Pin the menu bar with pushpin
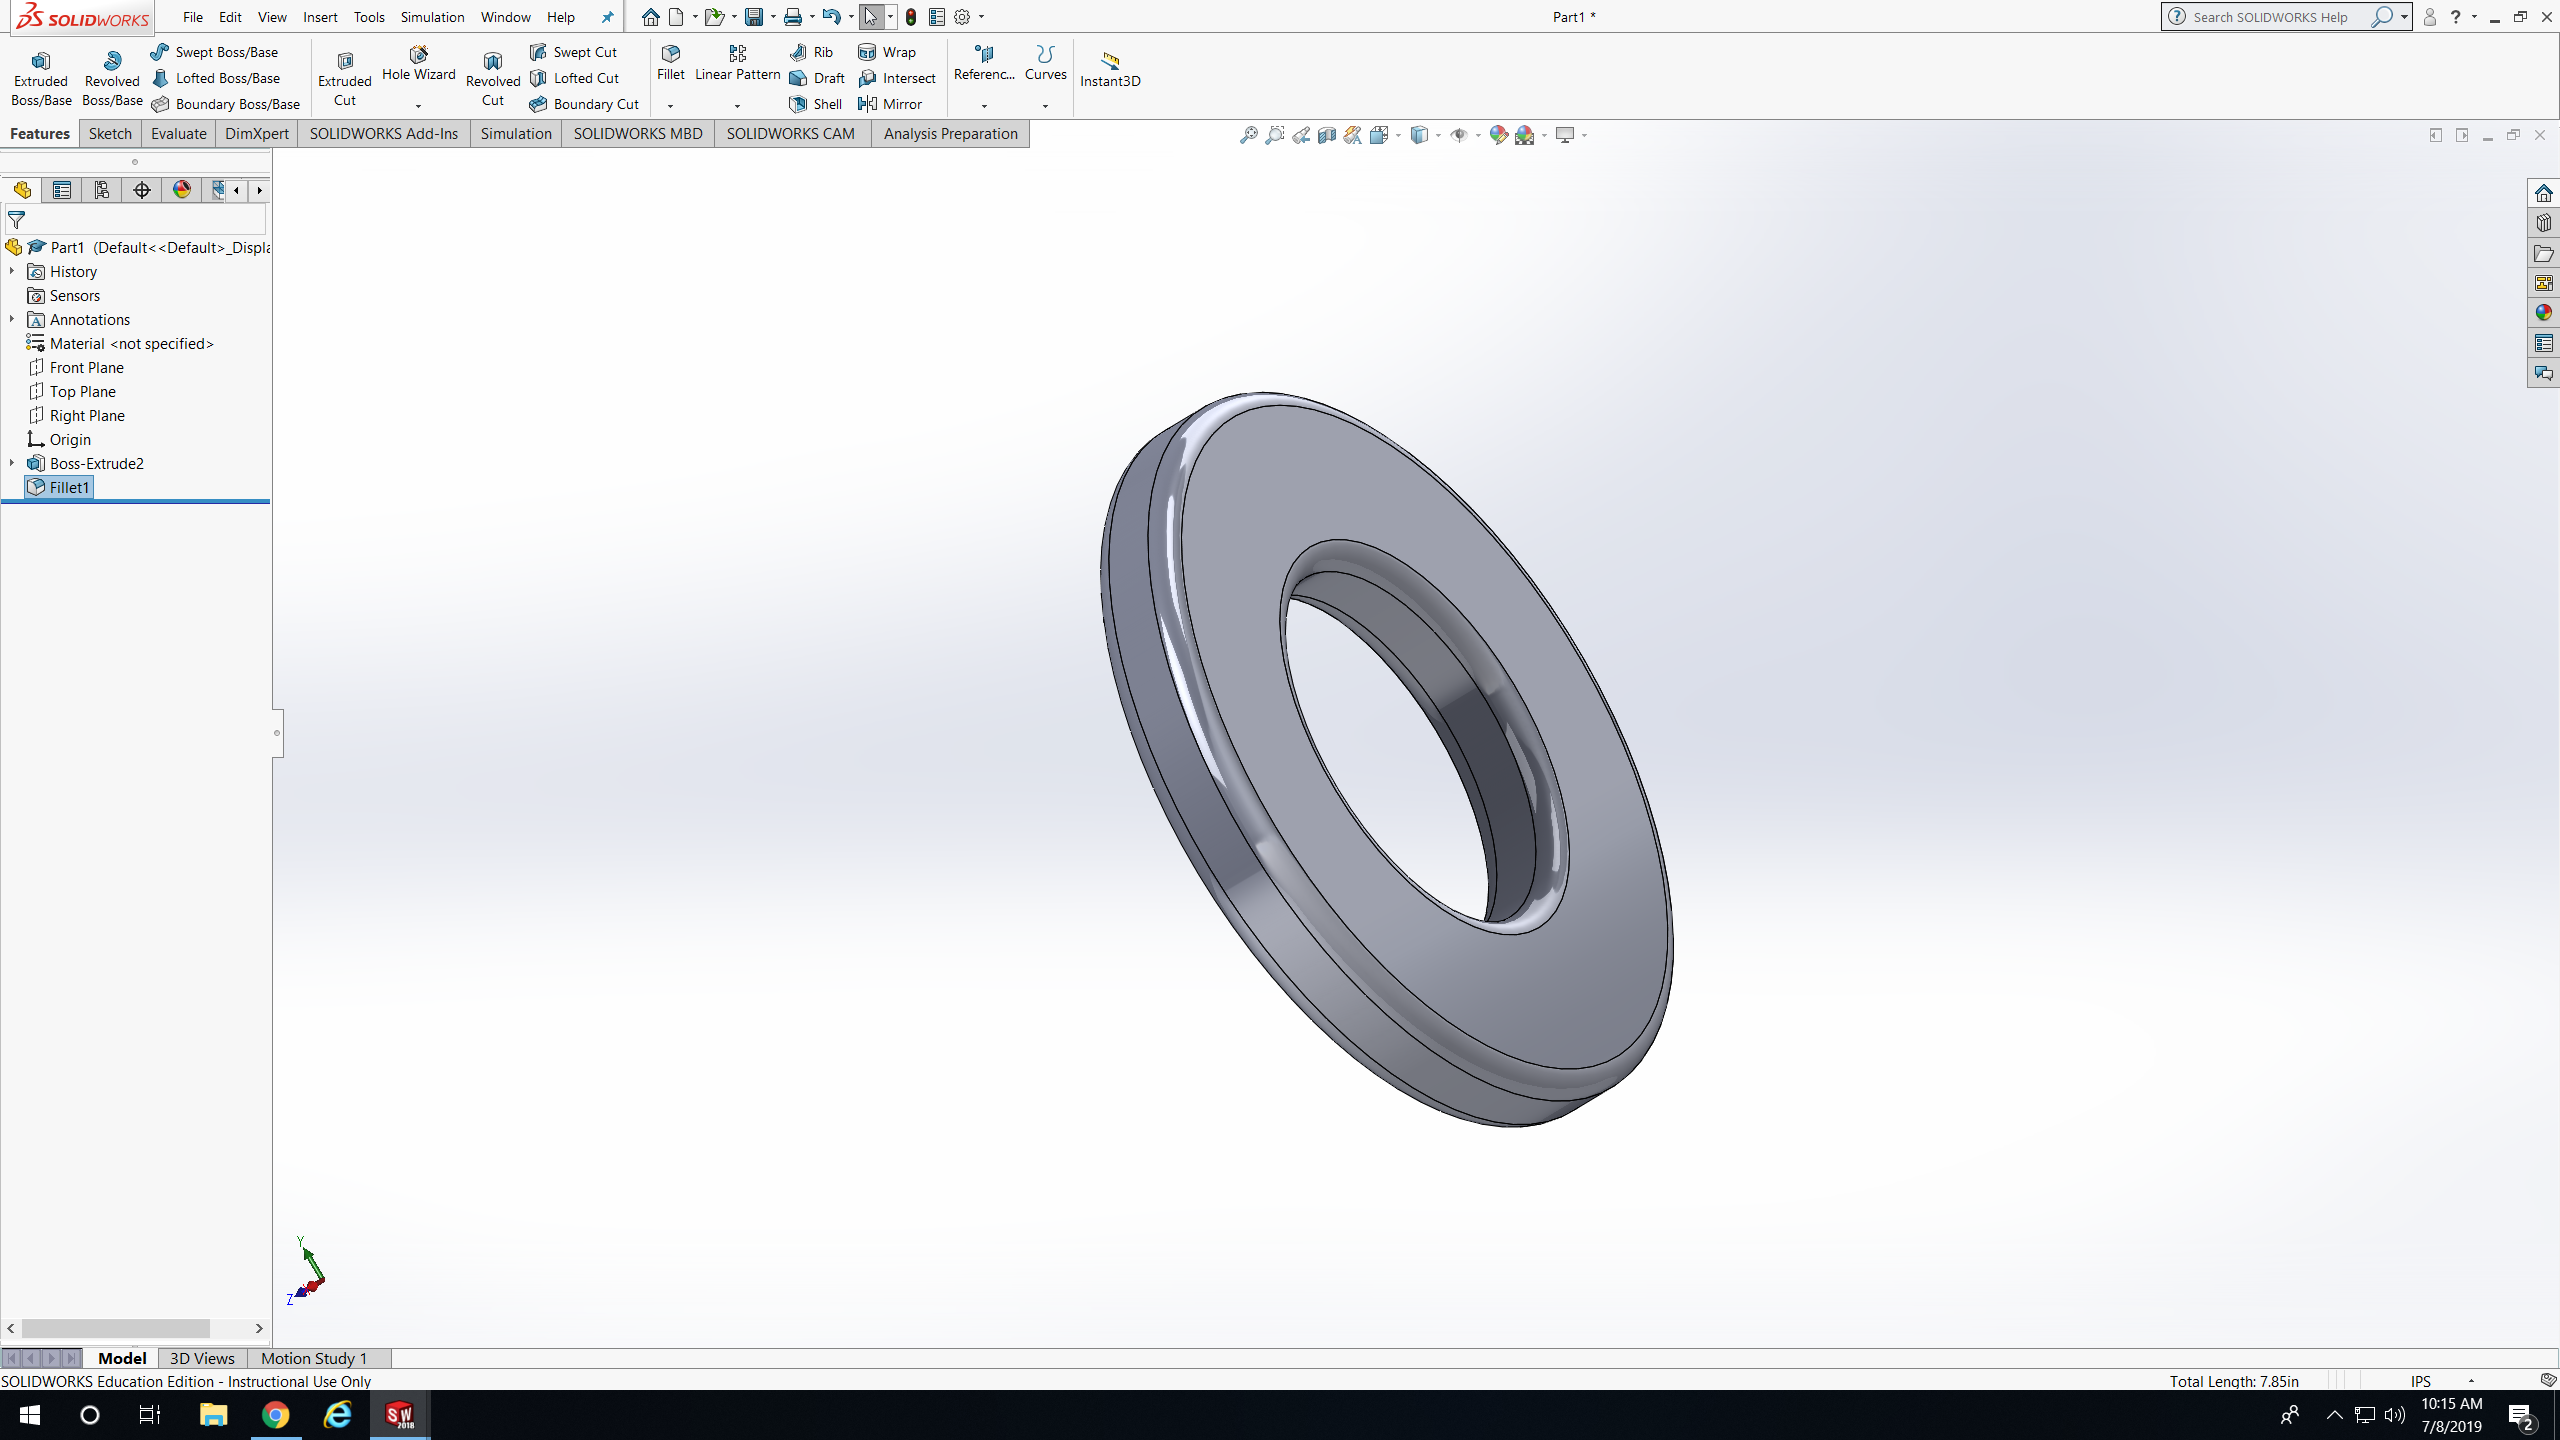The image size is (2560, 1440). click(607, 17)
